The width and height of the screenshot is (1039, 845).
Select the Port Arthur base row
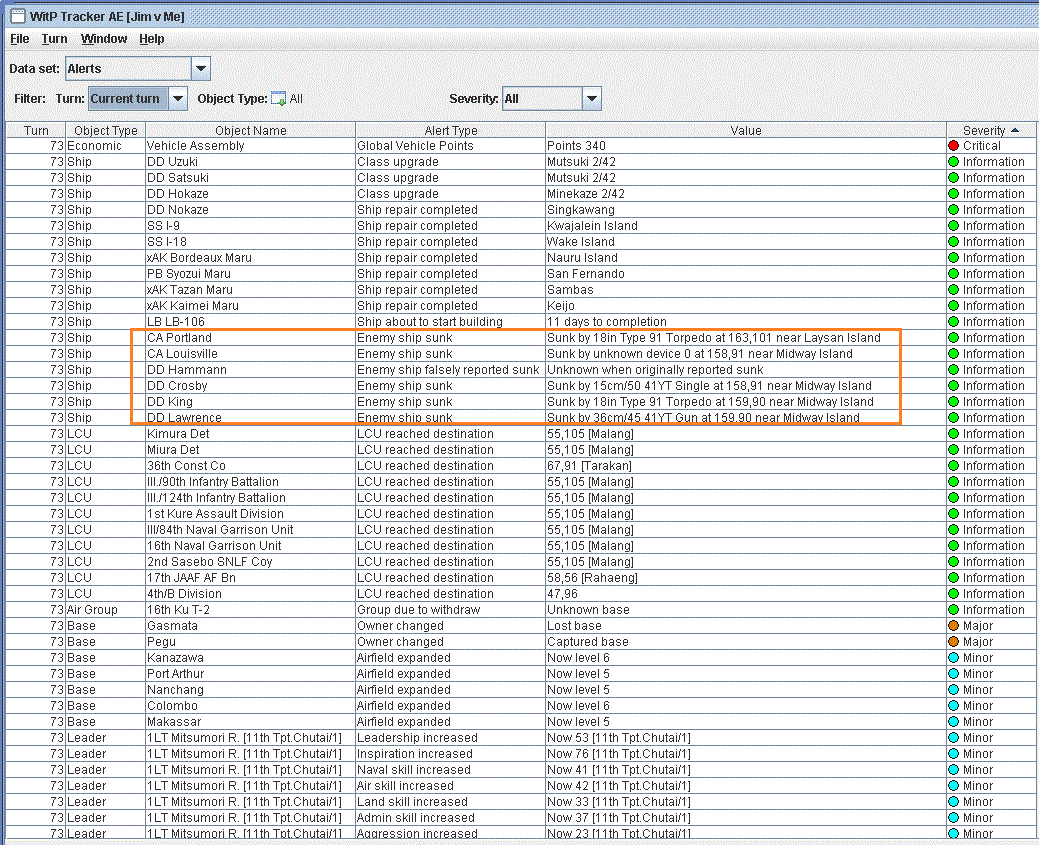[521, 673]
